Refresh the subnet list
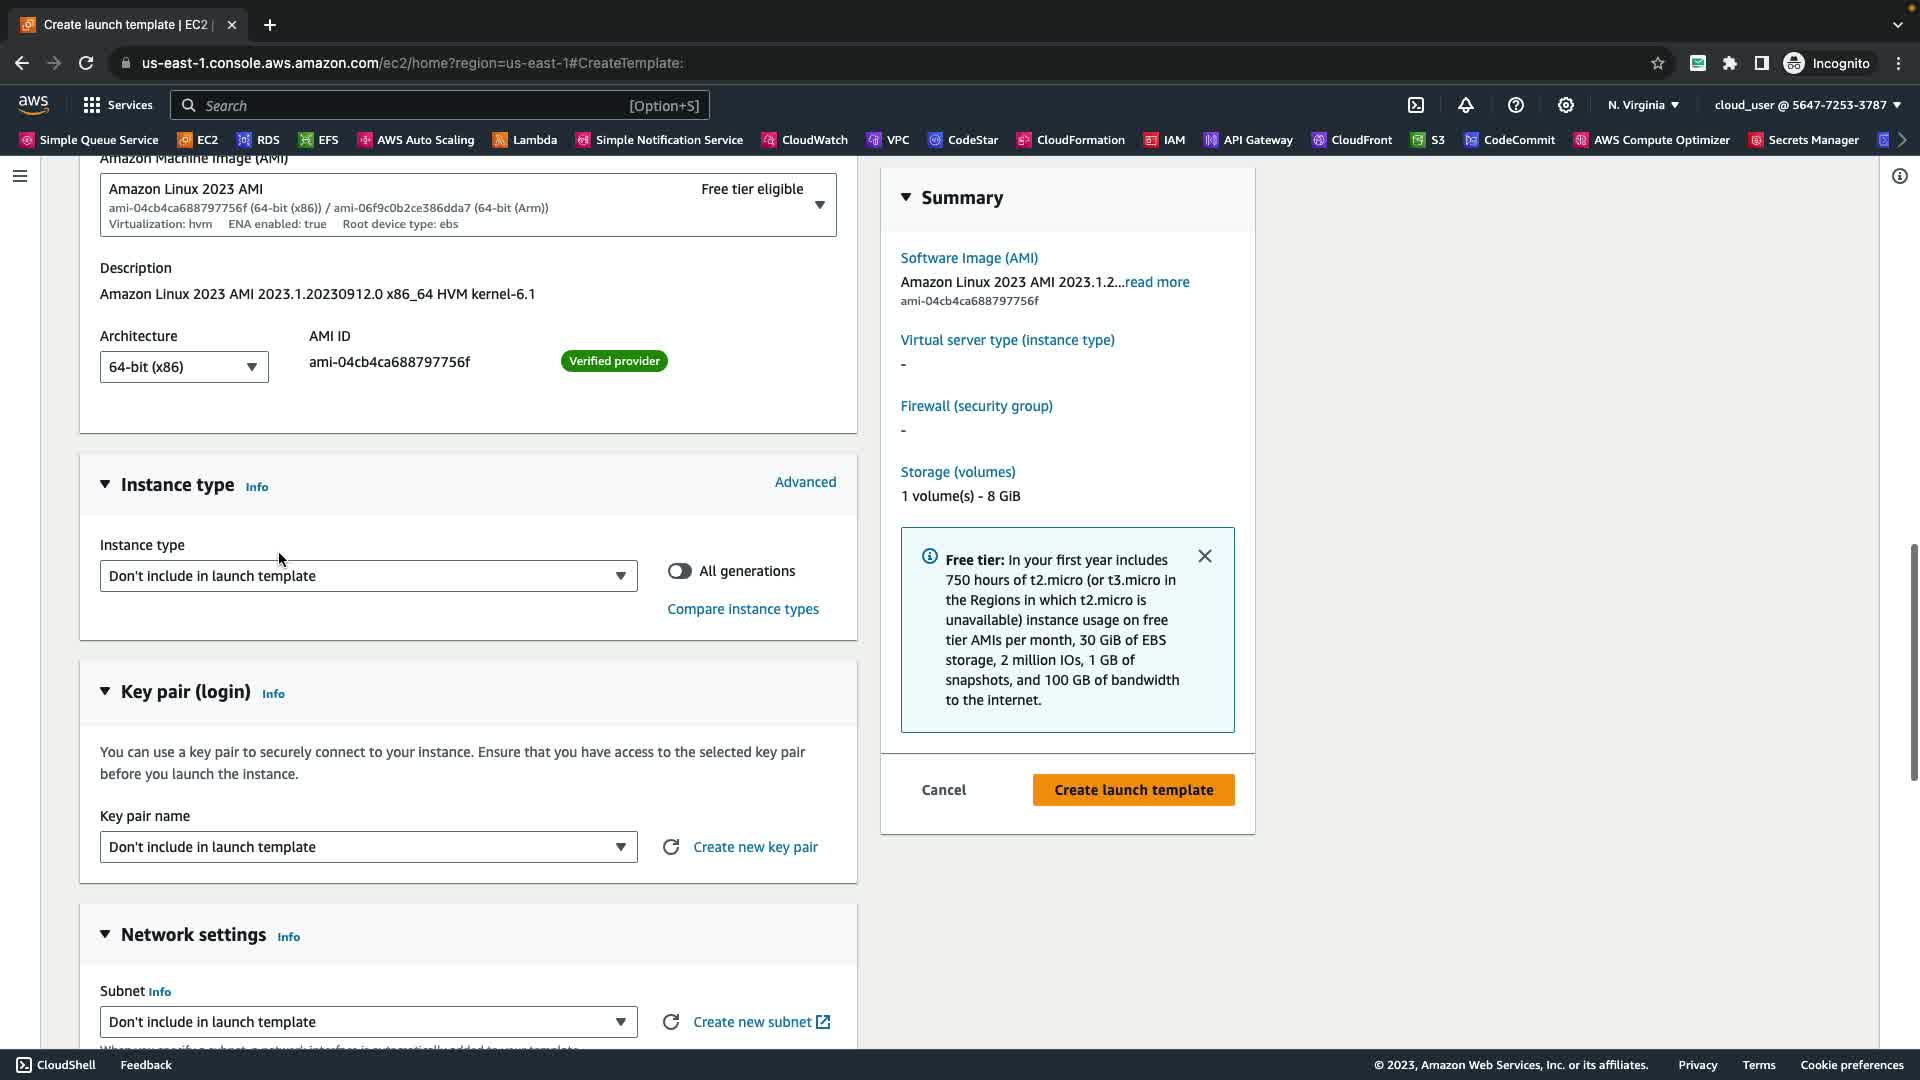The image size is (1920, 1080). (x=671, y=1022)
